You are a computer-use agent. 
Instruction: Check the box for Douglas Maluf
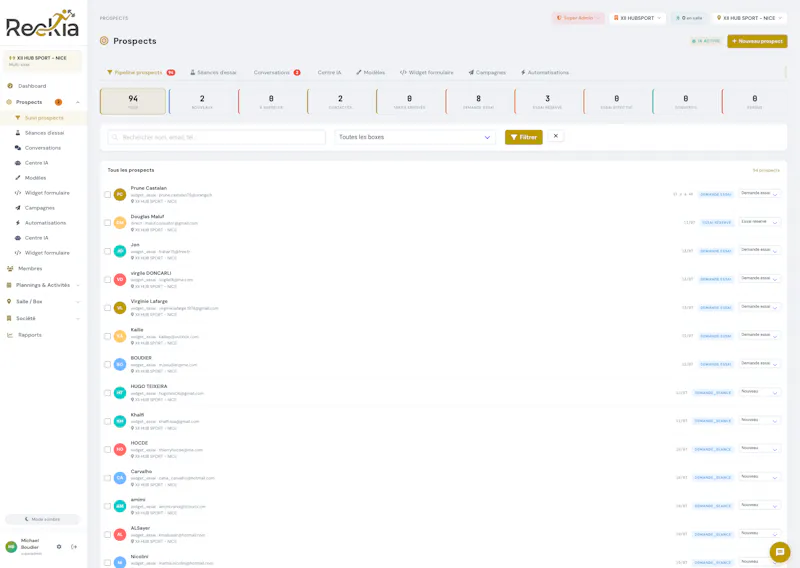[107, 223]
